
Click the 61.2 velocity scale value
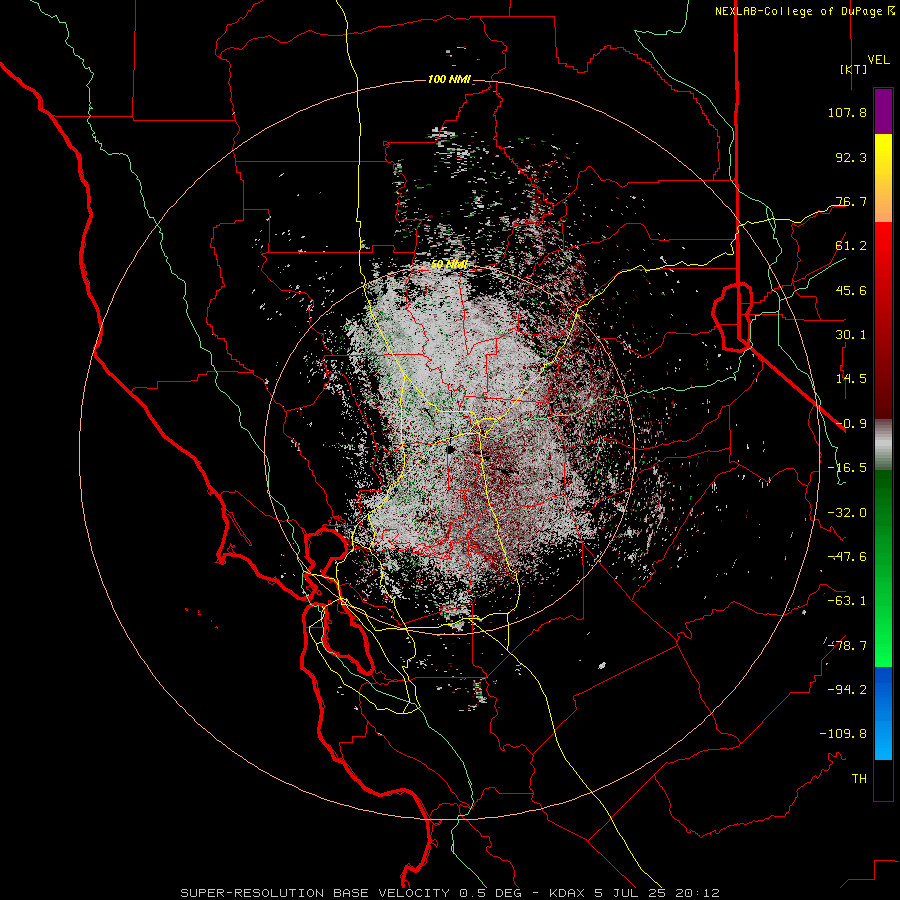coord(851,246)
